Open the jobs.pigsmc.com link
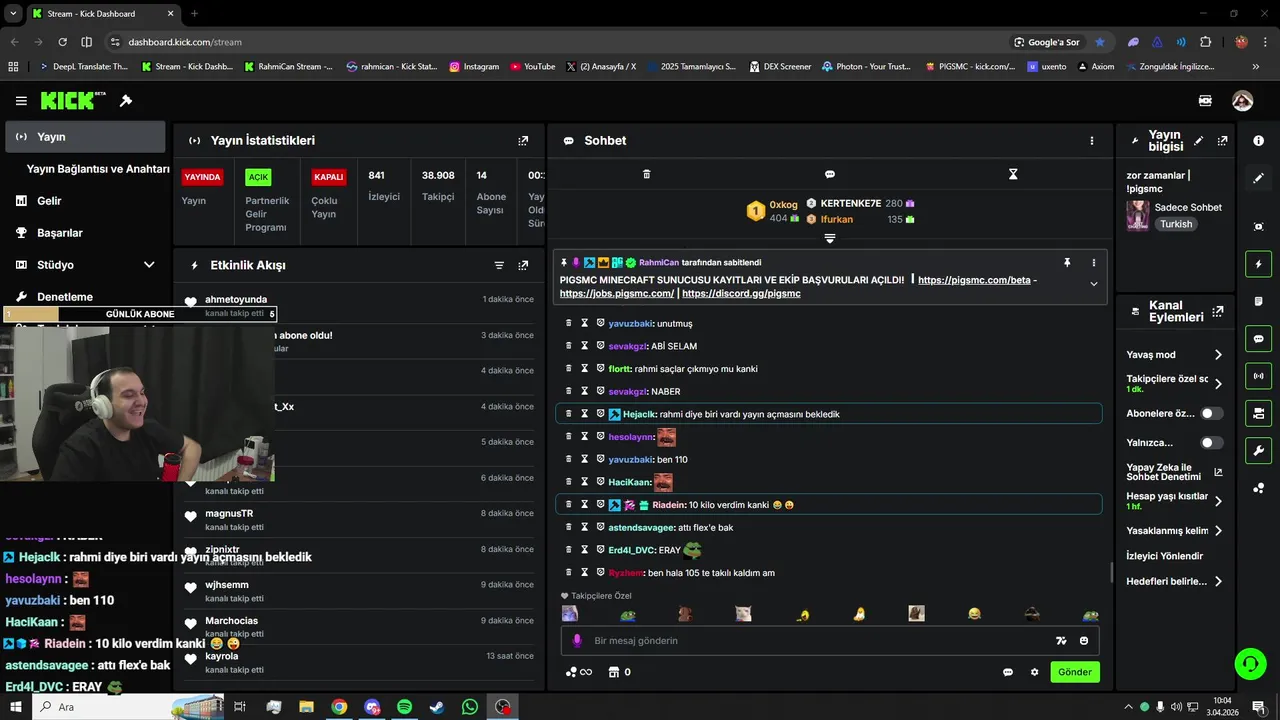This screenshot has width=1280, height=720. coord(616,294)
